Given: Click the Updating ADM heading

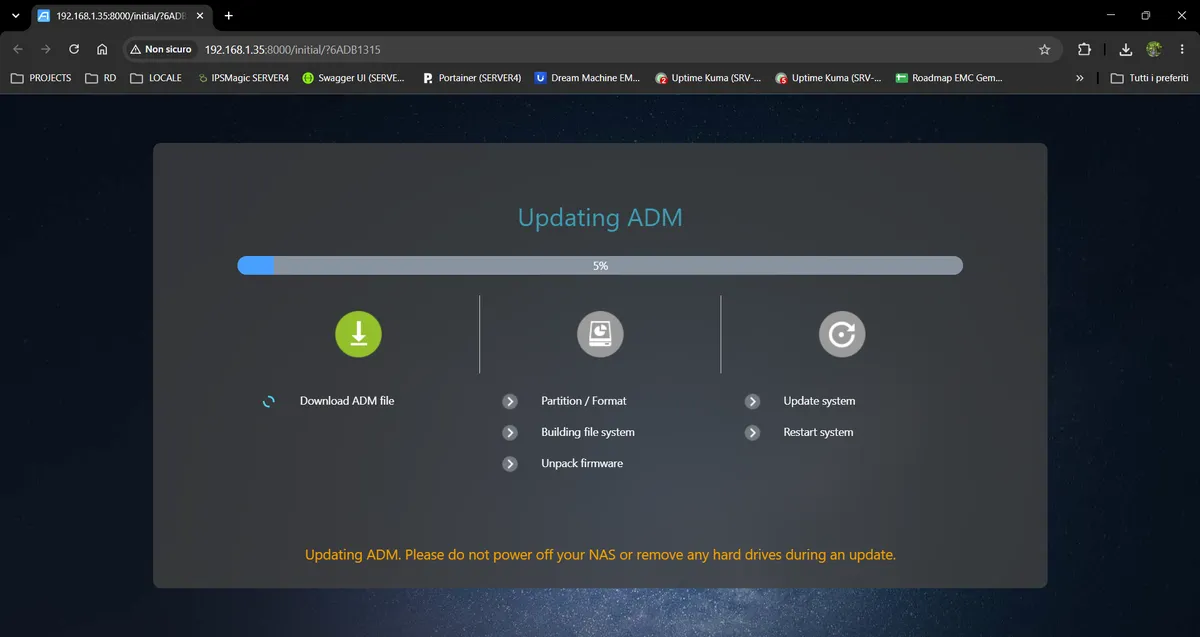Looking at the screenshot, I should 600,218.
